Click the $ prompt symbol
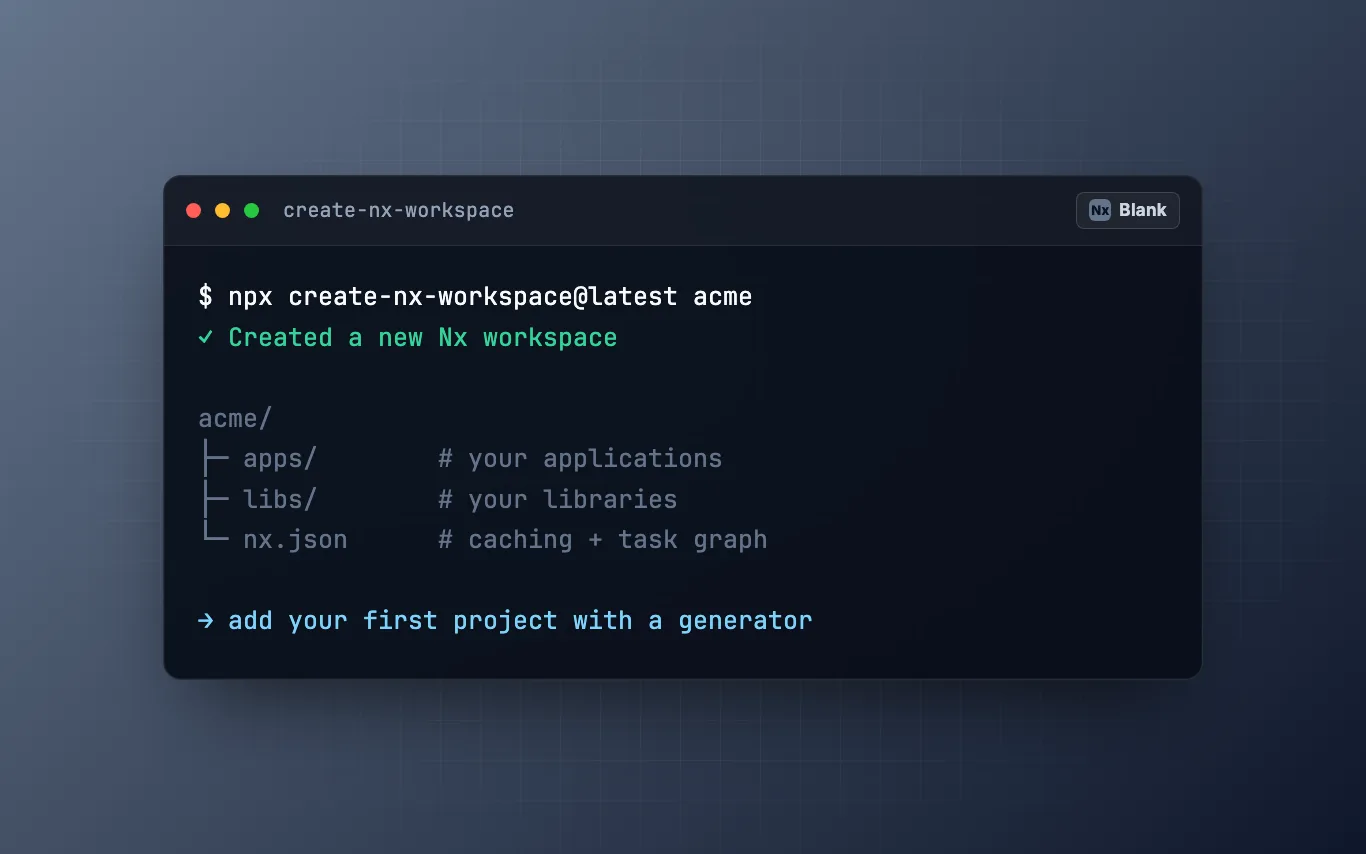1366x854 pixels. coord(205,297)
